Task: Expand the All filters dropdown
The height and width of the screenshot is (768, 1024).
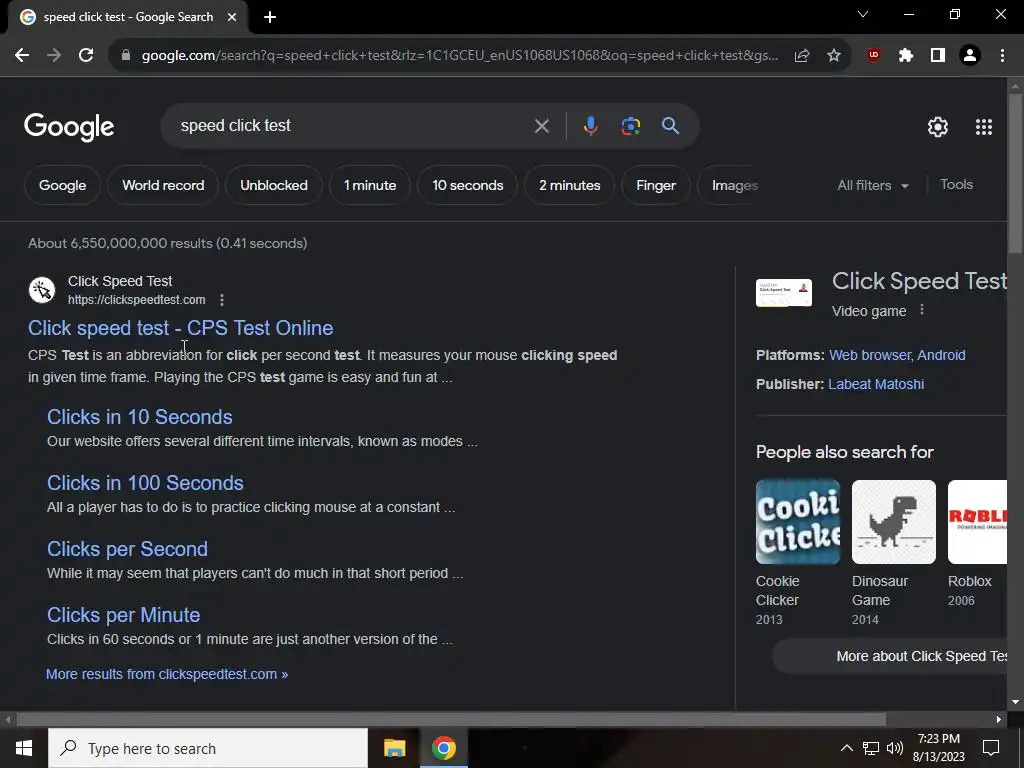Action: tap(872, 185)
